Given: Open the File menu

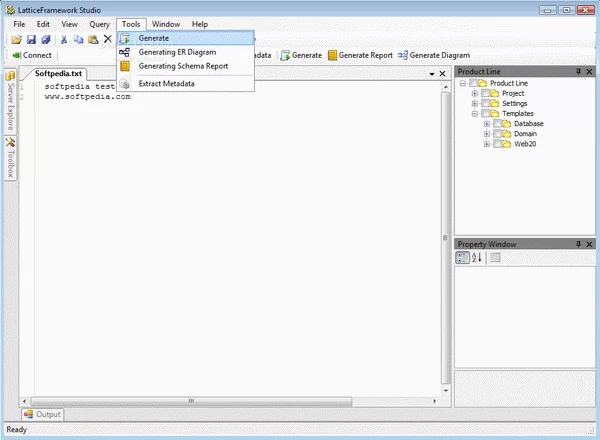Looking at the screenshot, I should tap(19, 24).
